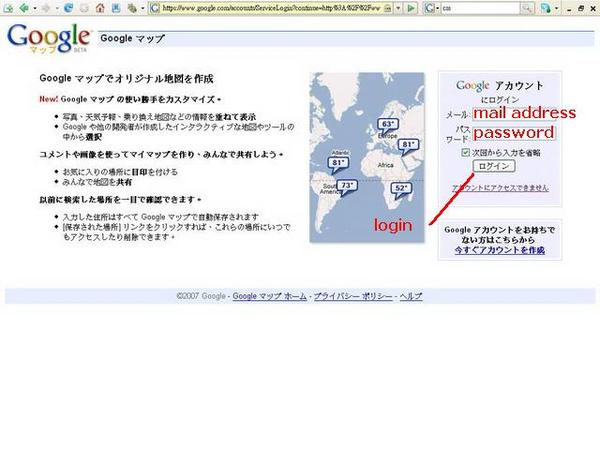Restore down the browser window
The height and width of the screenshot is (450, 600).
[x=581, y=8]
